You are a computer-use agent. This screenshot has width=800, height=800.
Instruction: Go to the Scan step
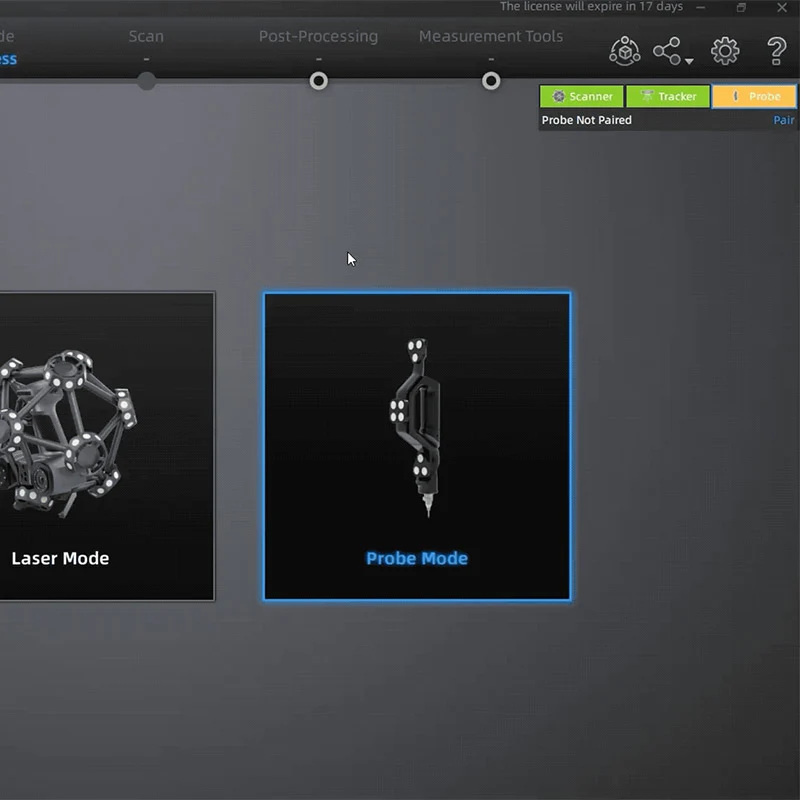(146, 36)
